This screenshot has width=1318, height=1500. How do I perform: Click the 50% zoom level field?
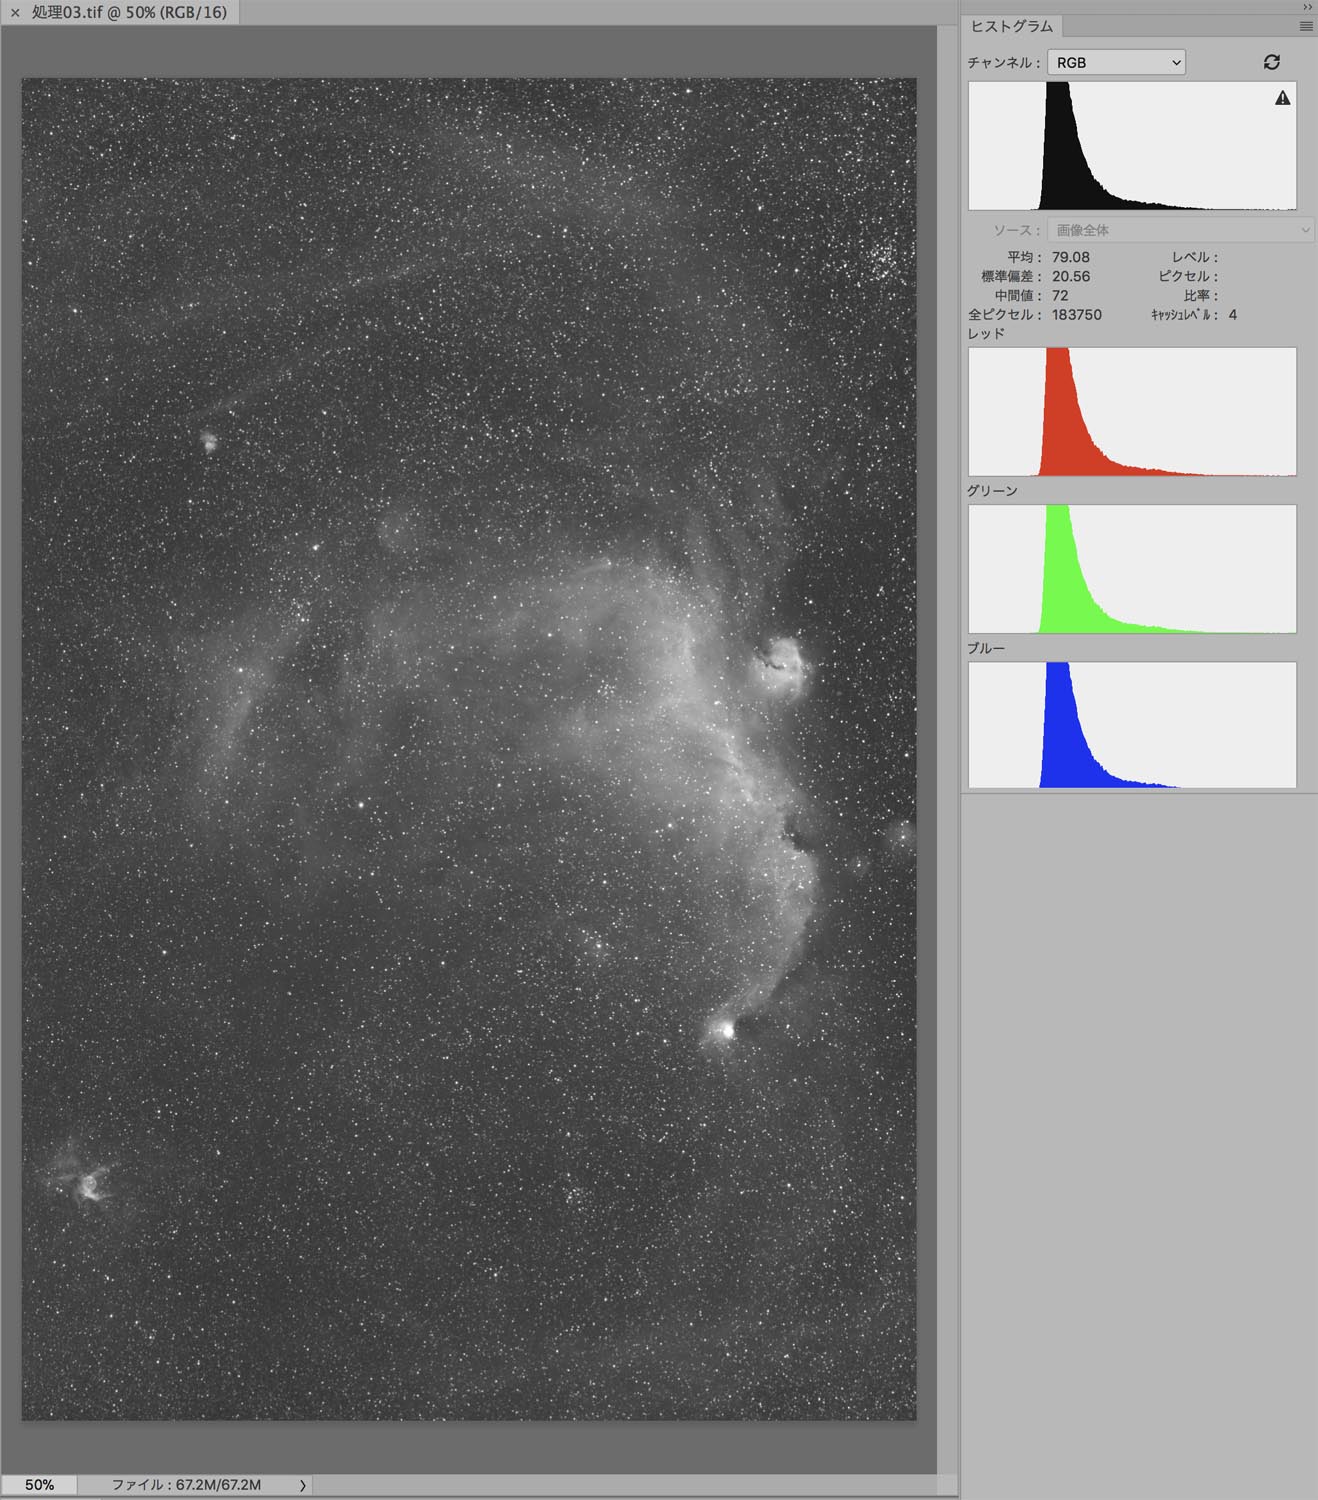39,1485
